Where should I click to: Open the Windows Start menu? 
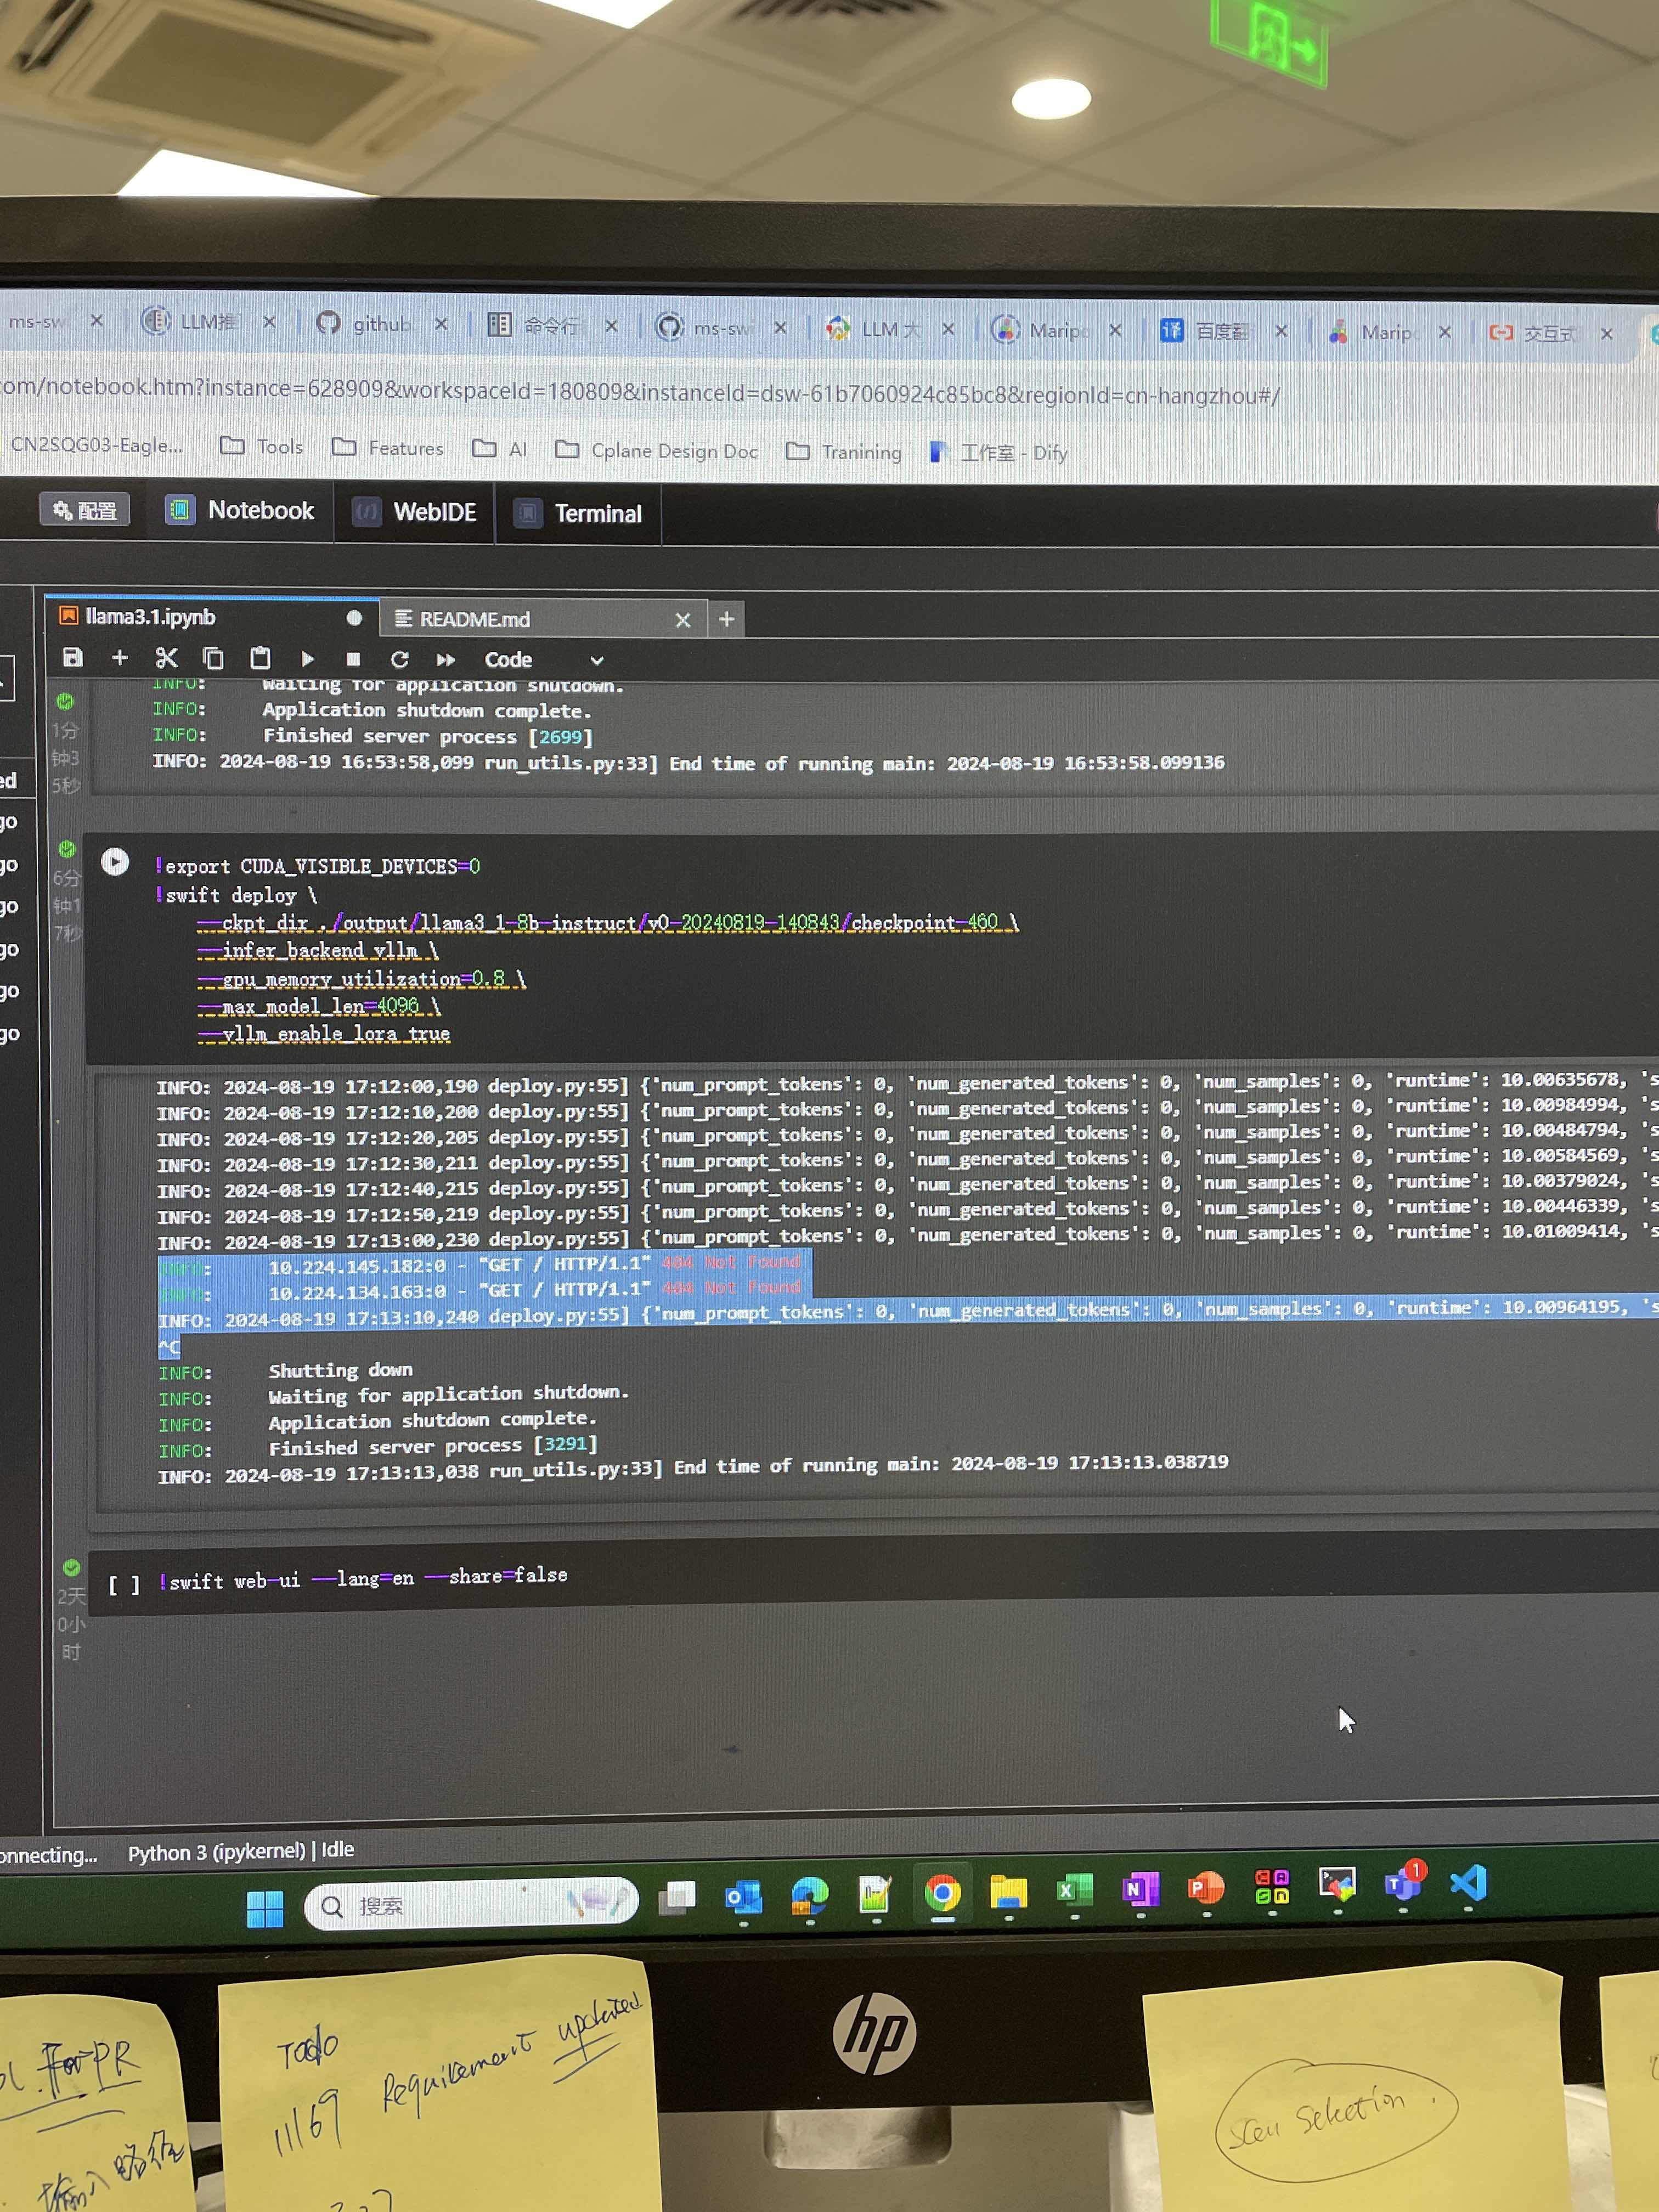265,1908
